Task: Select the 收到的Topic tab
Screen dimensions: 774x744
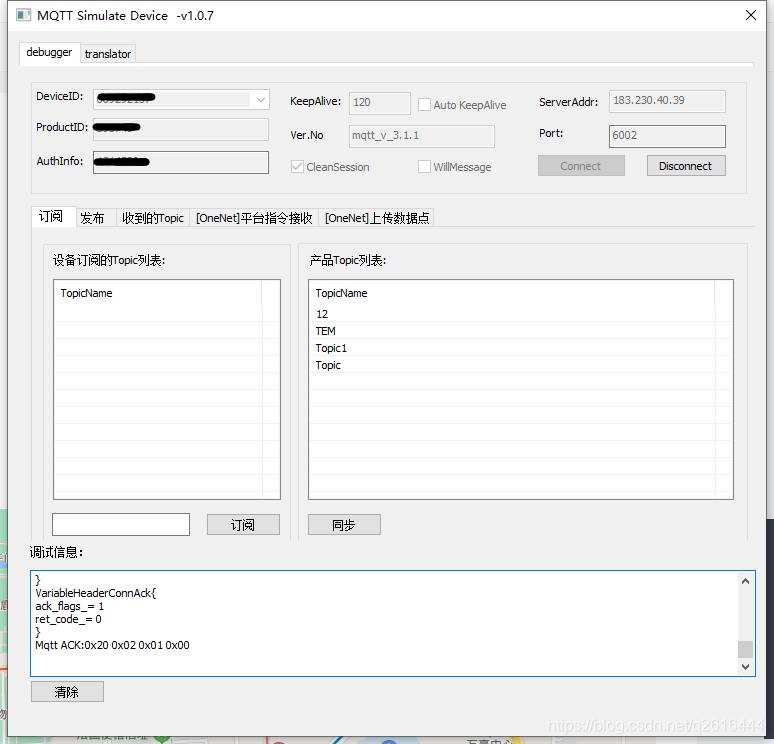Action: pos(153,218)
